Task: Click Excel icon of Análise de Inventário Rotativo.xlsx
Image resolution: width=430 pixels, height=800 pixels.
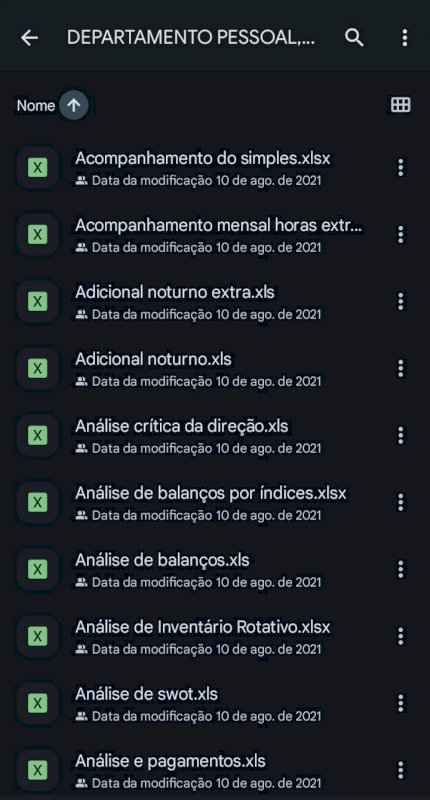Action: [x=37, y=636]
